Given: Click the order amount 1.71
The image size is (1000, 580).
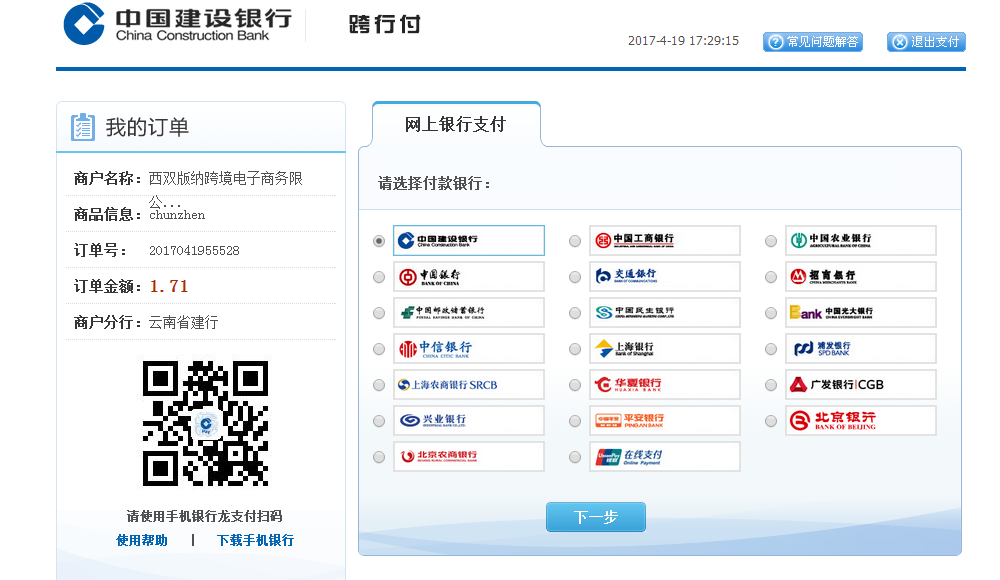Looking at the screenshot, I should click(169, 286).
